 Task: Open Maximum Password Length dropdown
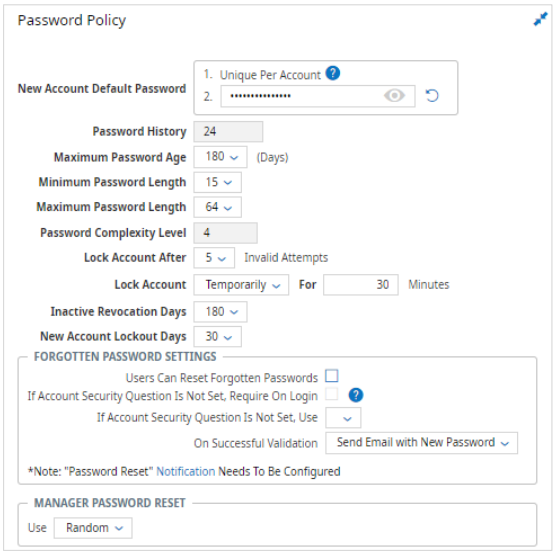coord(218,207)
